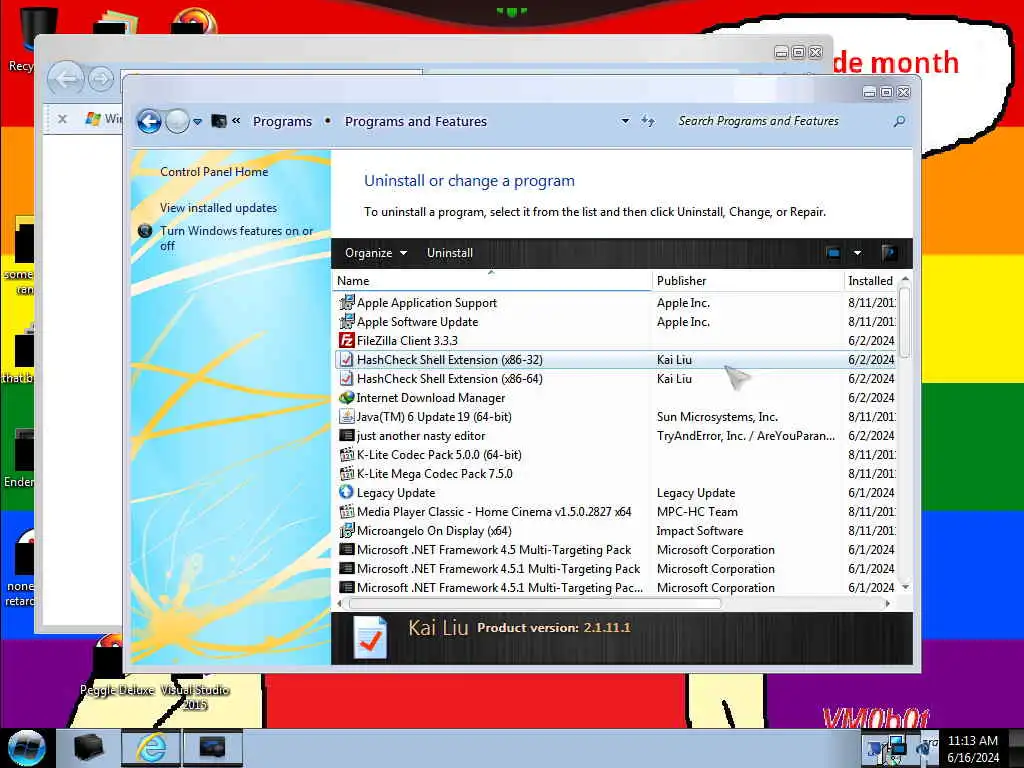Click the taskbar clock showing 11:13 AM
The width and height of the screenshot is (1024, 768).
tap(972, 748)
